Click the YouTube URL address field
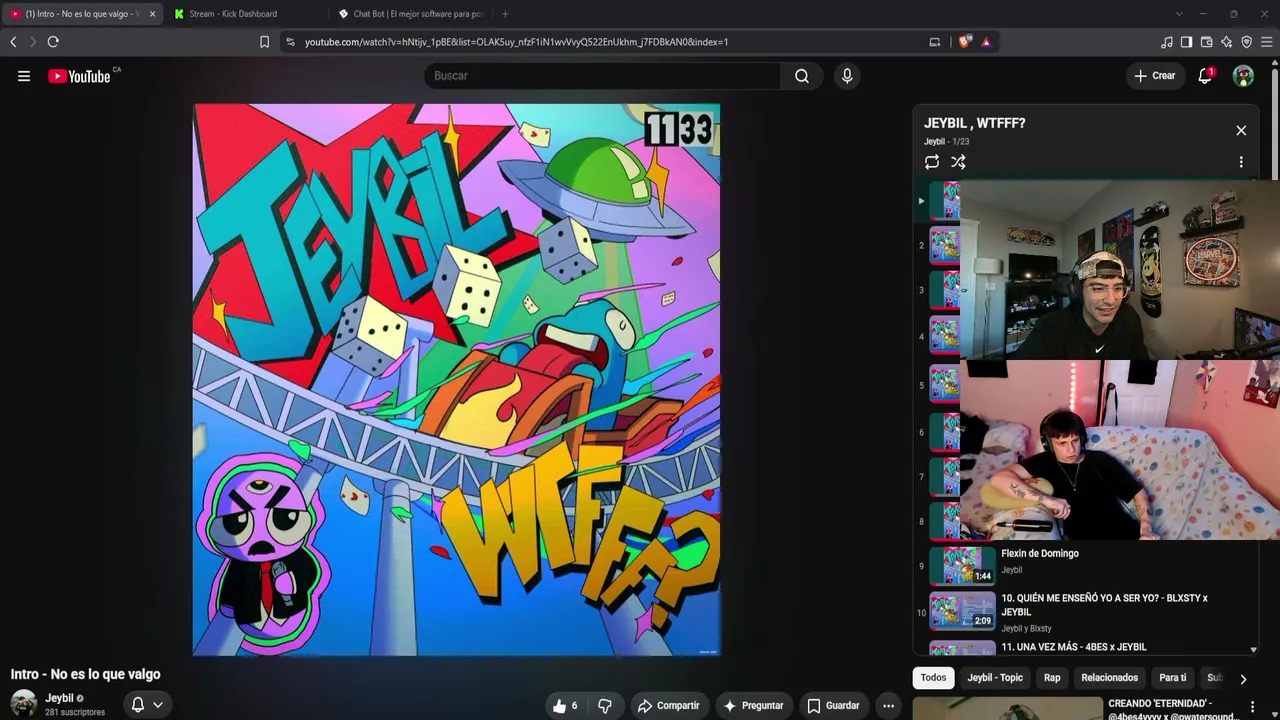The height and width of the screenshot is (720, 1280). coord(516,42)
